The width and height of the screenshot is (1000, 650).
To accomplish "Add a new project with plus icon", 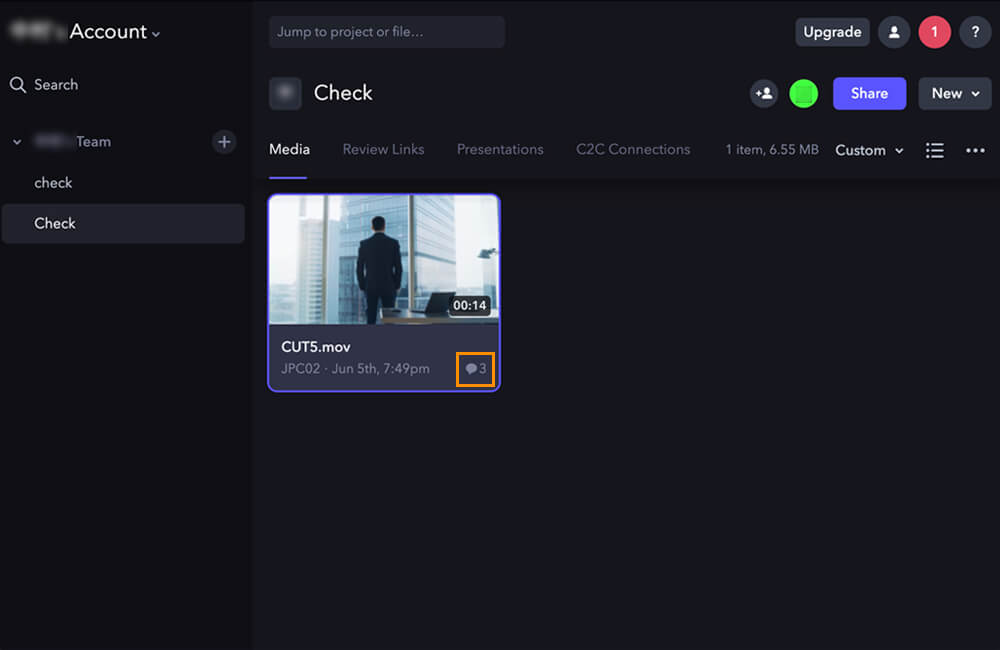I will point(224,142).
